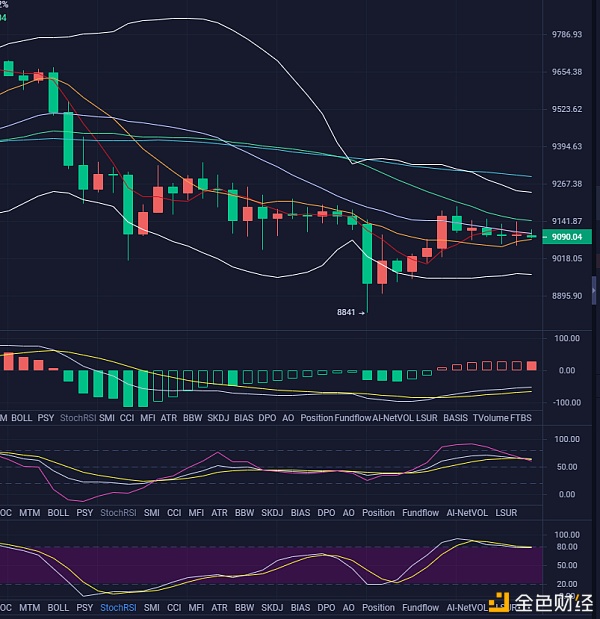Select ATR in the top indicator row
600x619 pixels.
(169, 418)
